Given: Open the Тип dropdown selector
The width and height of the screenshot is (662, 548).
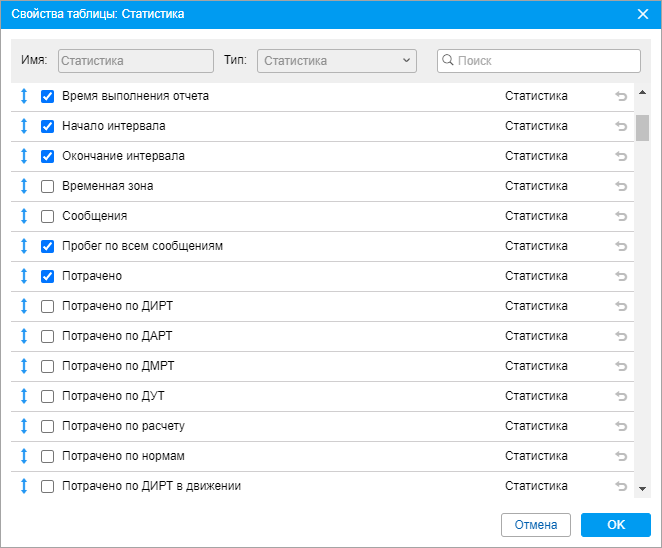Looking at the screenshot, I should (336, 61).
